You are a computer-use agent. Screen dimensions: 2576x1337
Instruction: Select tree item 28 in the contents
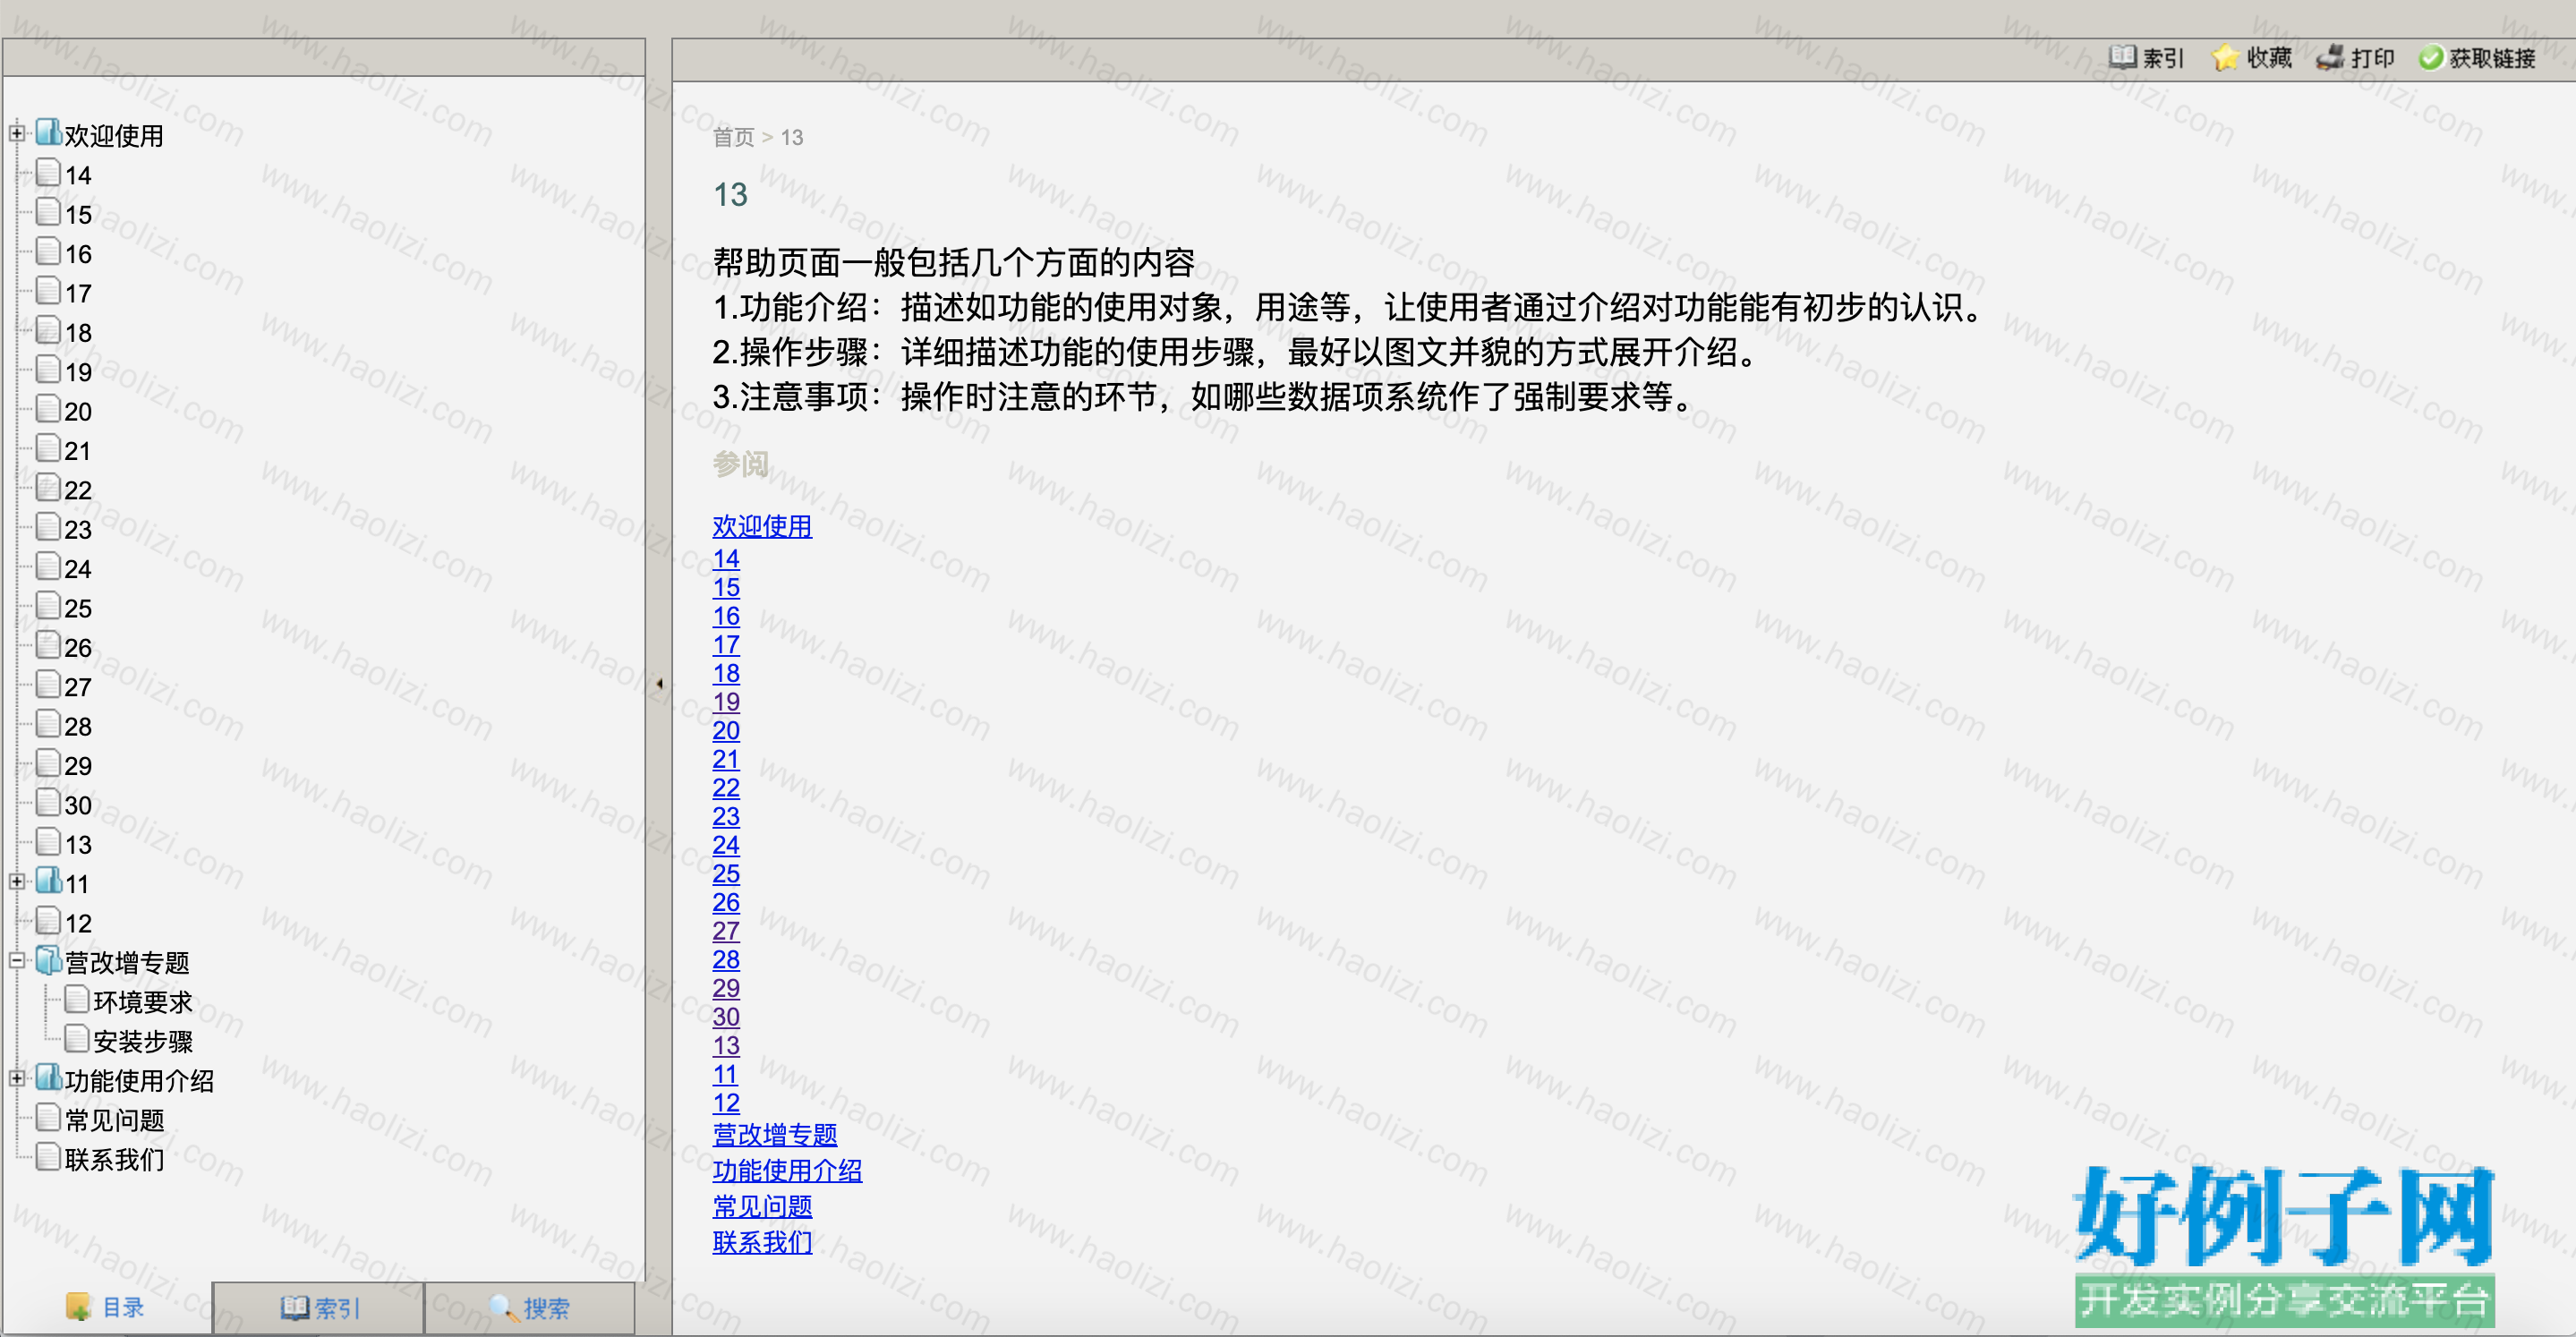click(x=78, y=726)
